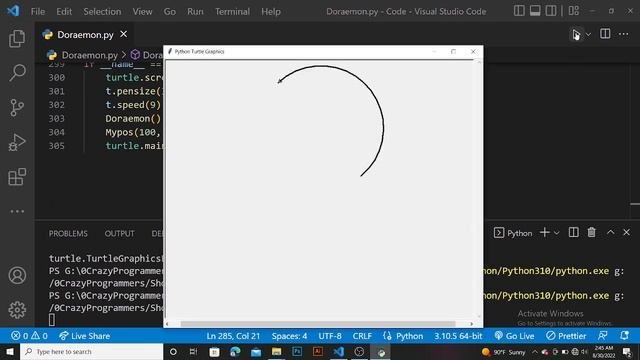Open the View menu
Viewport: 640px width, 360px height.
point(142,11)
